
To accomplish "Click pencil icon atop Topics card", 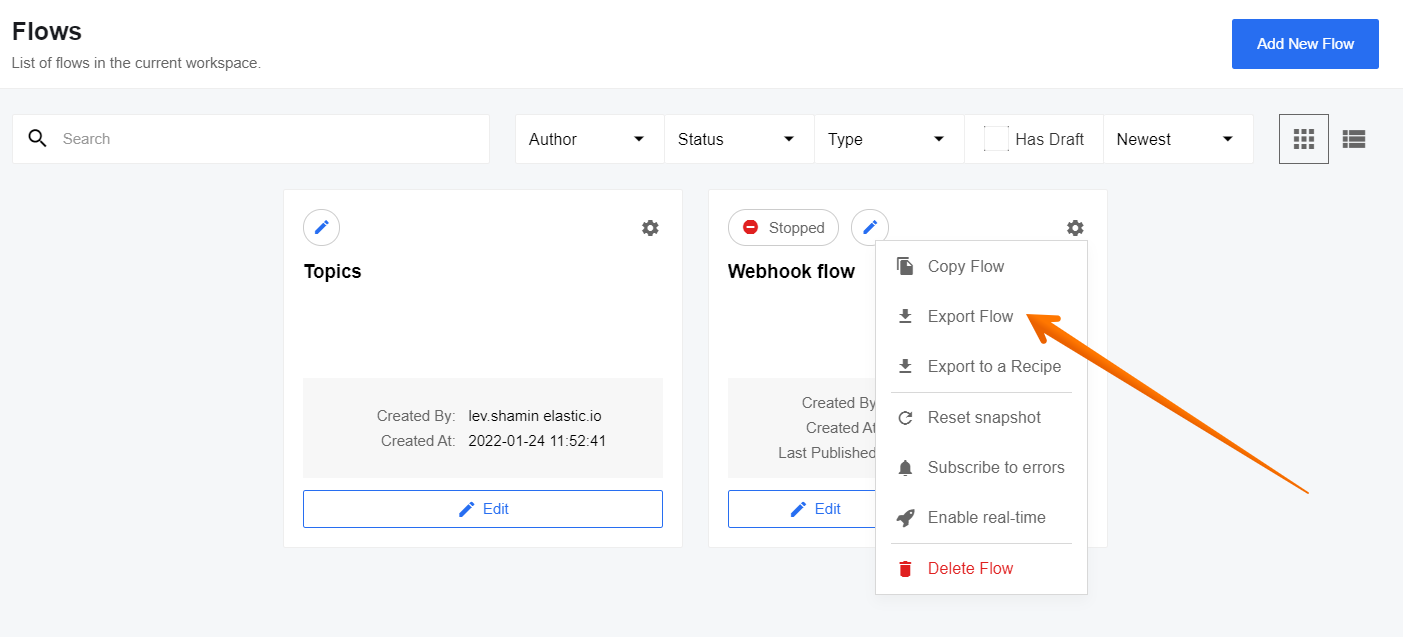I will point(321,227).
